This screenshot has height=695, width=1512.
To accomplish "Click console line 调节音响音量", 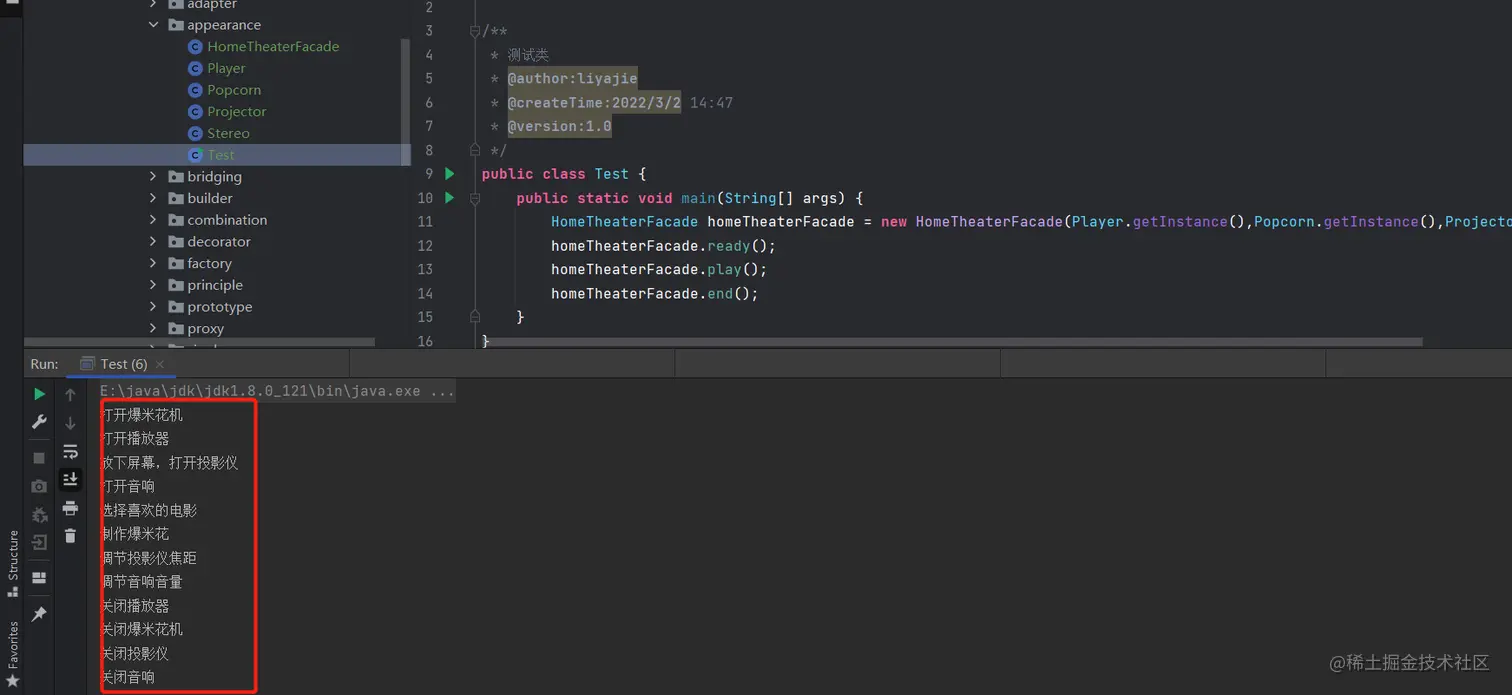I will 142,582.
